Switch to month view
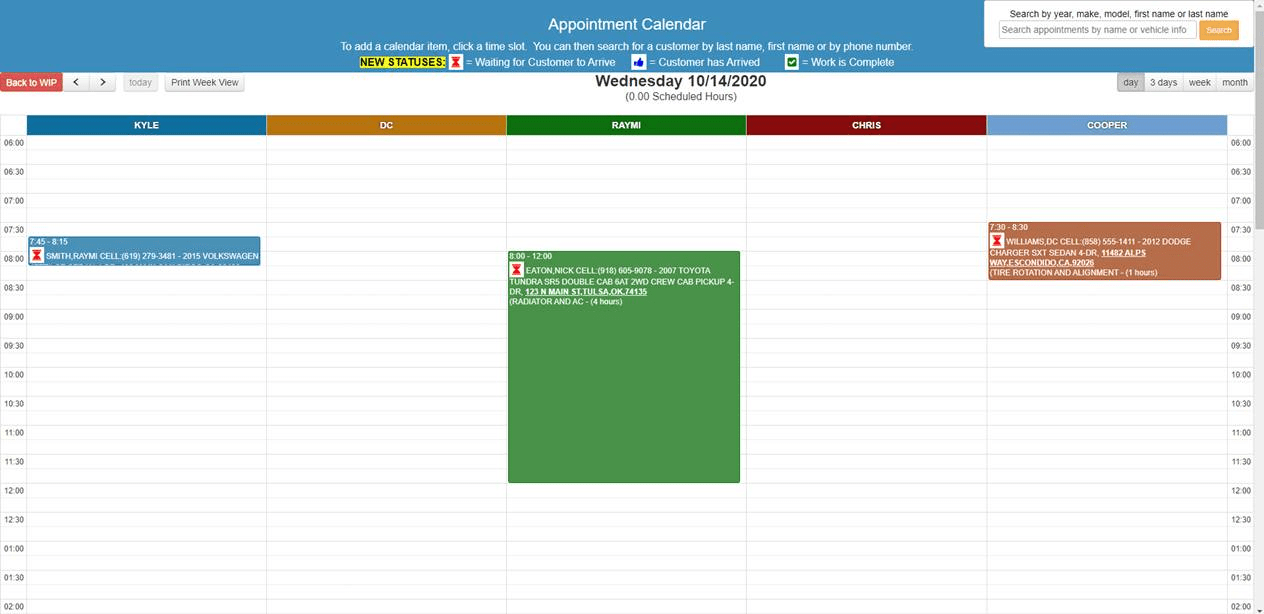 tap(1235, 82)
